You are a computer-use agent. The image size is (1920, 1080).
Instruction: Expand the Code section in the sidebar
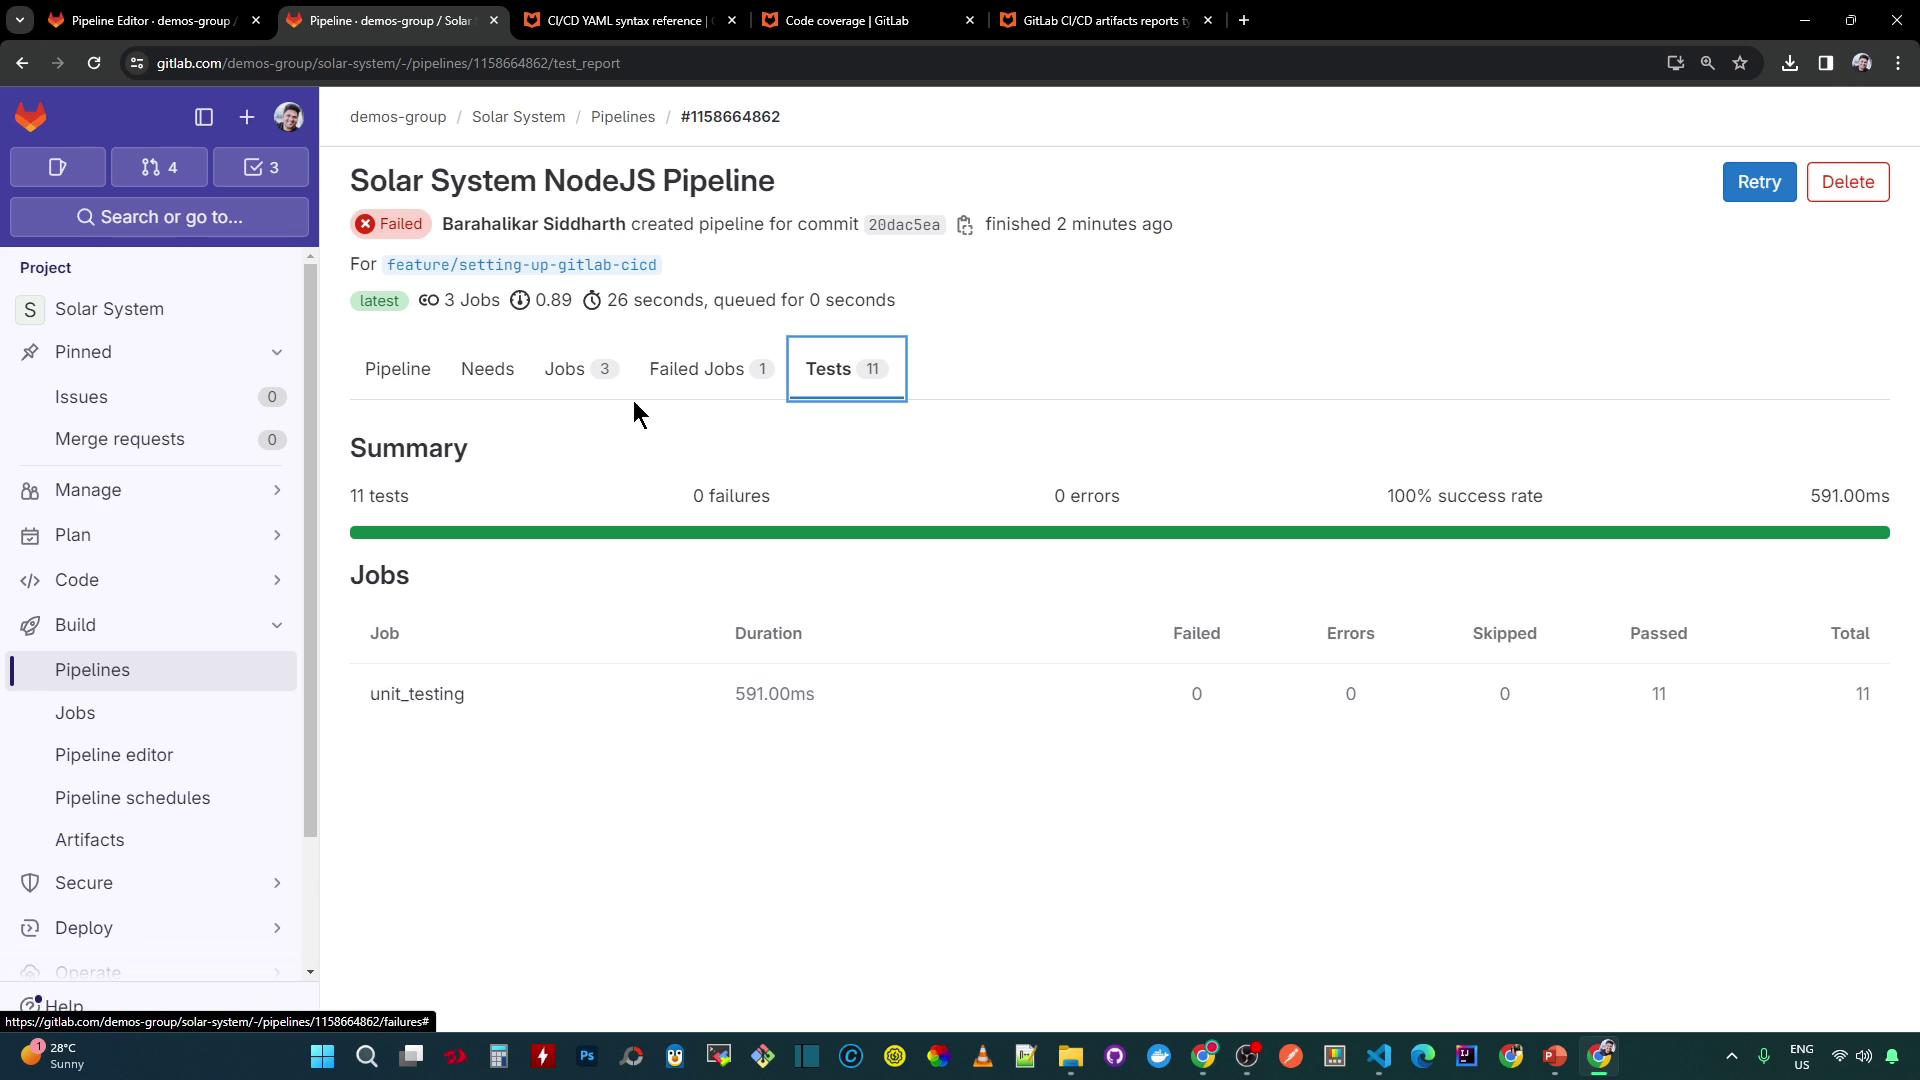coord(150,580)
